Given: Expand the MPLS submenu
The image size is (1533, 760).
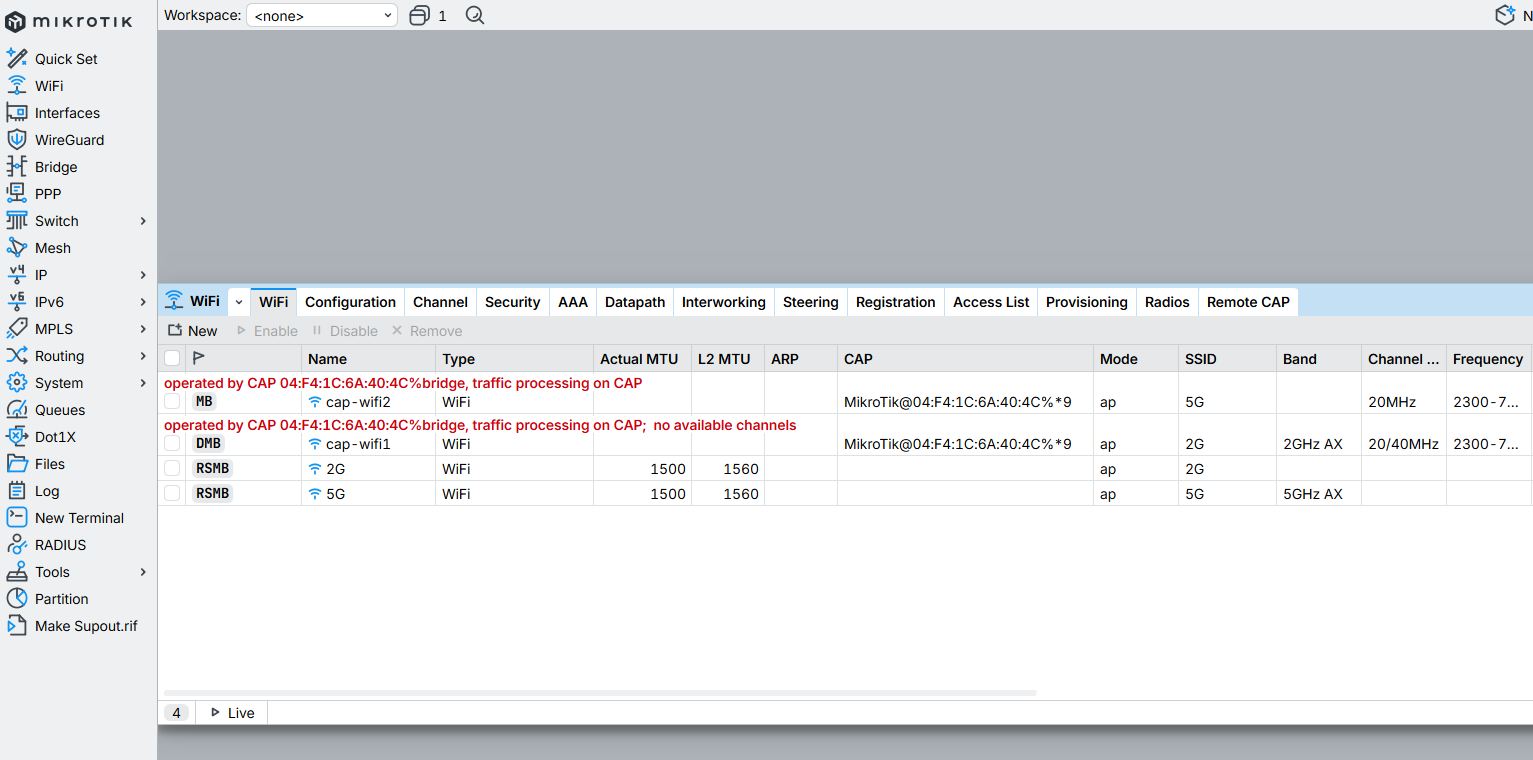Looking at the screenshot, I should pos(143,329).
